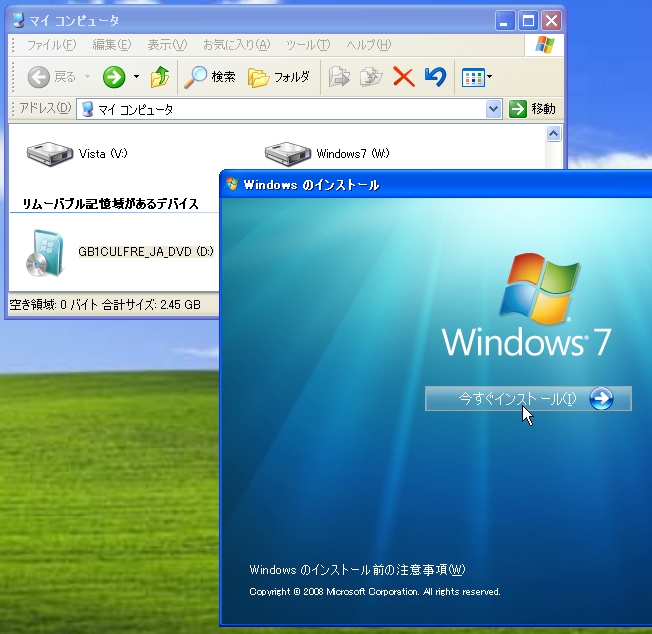Click status bar text 空き領域: 0 バイト

coord(54,305)
